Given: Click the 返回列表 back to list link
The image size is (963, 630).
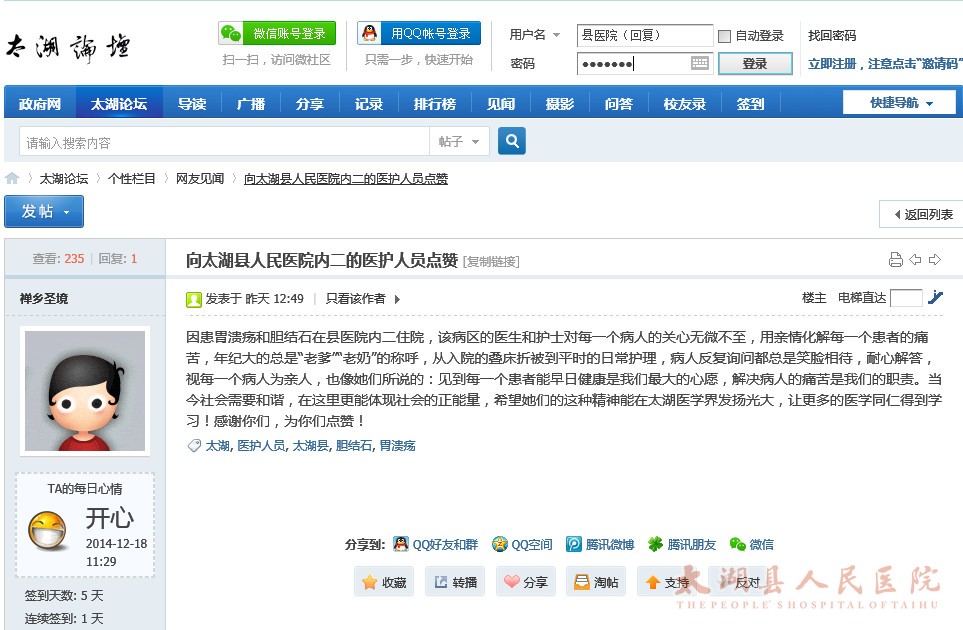Looking at the screenshot, I should (x=920, y=214).
